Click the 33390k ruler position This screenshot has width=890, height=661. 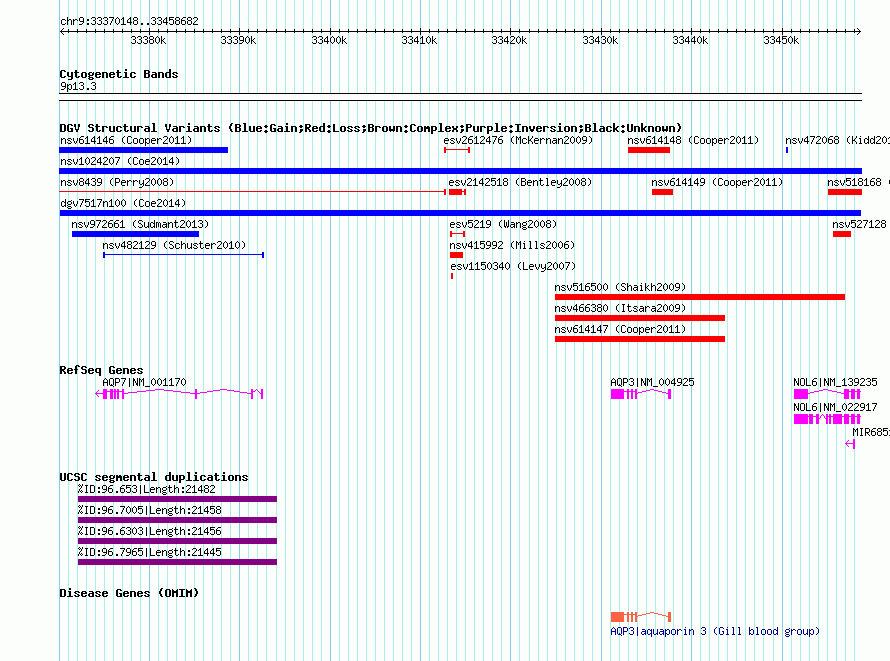[x=238, y=40]
